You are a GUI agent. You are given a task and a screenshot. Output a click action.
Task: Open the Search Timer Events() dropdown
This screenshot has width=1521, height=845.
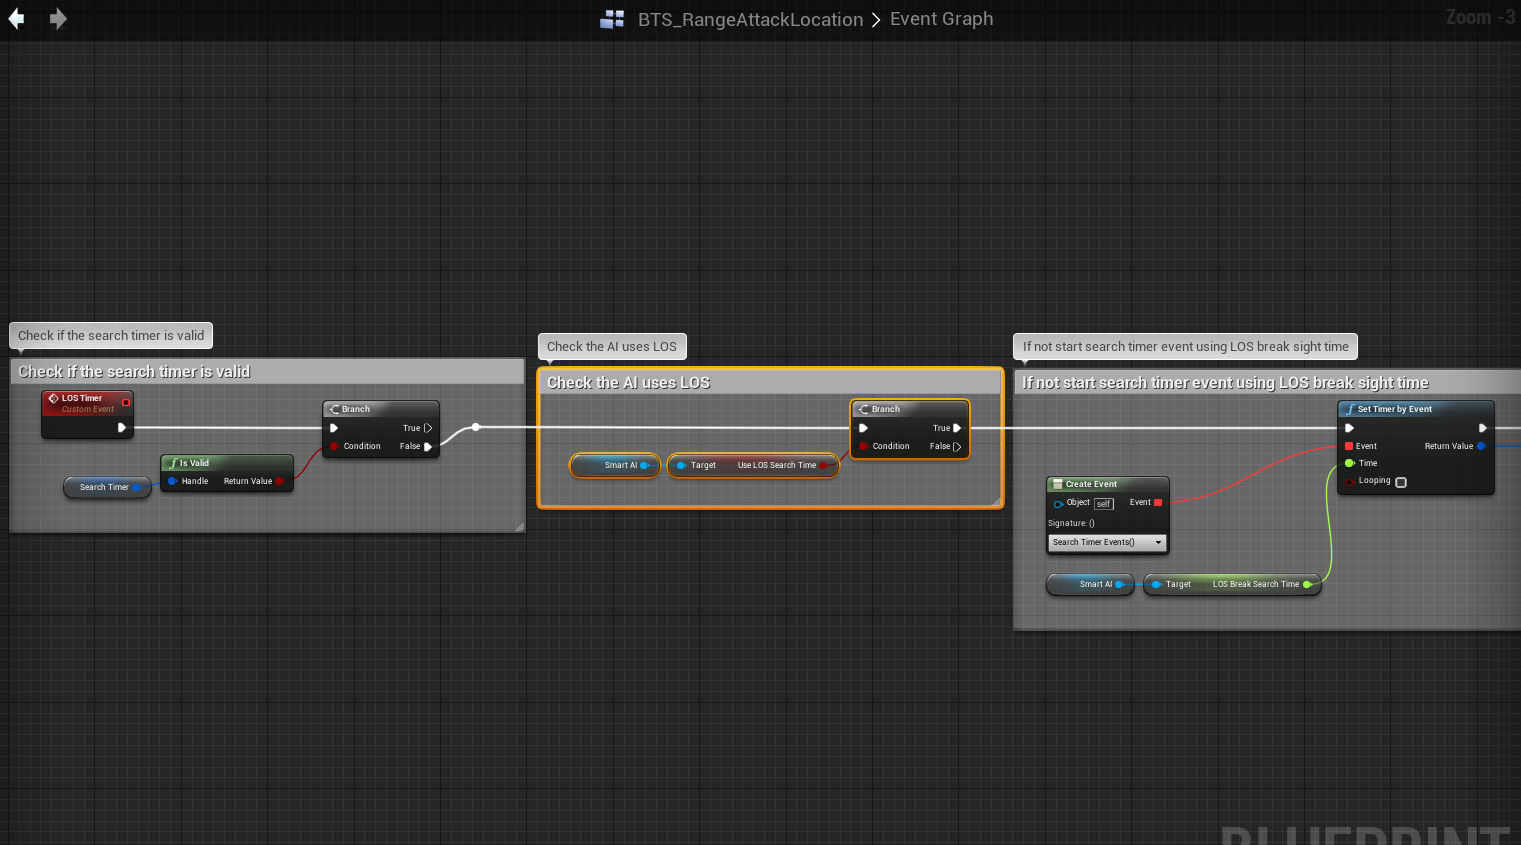click(x=1107, y=542)
